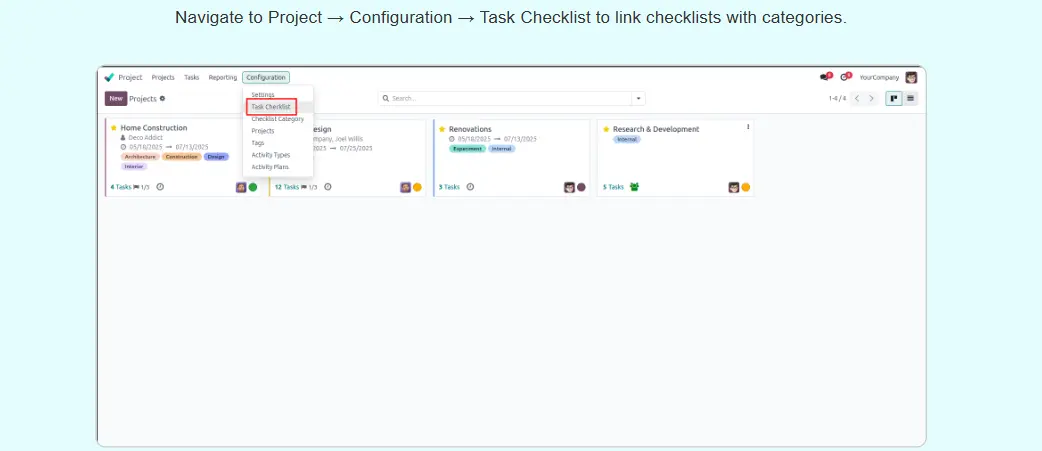
Task: Expand the search options dropdown arrow
Action: pyautogui.click(x=638, y=98)
